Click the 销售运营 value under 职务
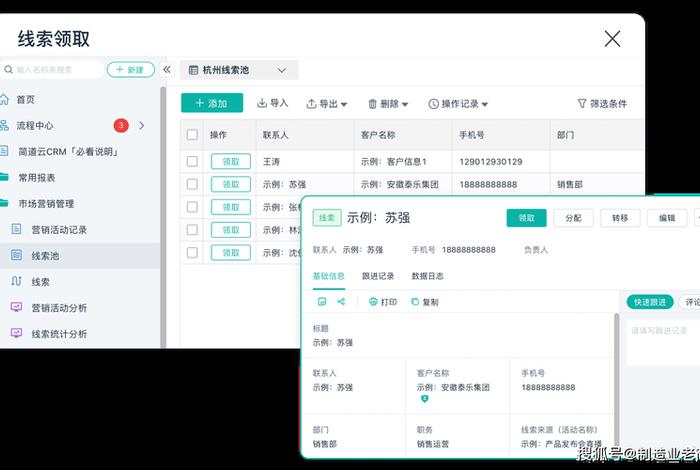This screenshot has width=700, height=470. [x=433, y=444]
